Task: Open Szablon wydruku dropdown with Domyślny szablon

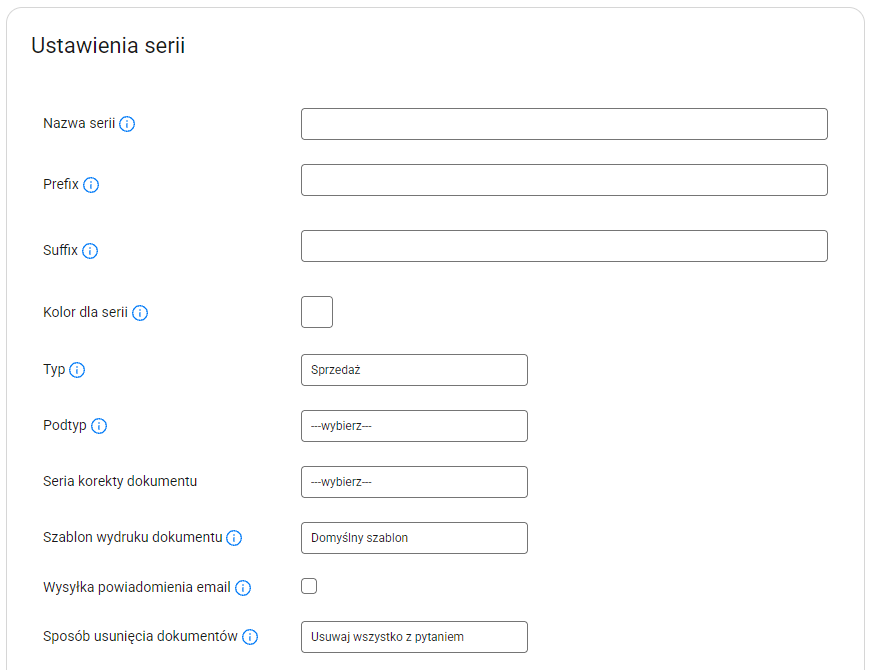Action: point(414,538)
